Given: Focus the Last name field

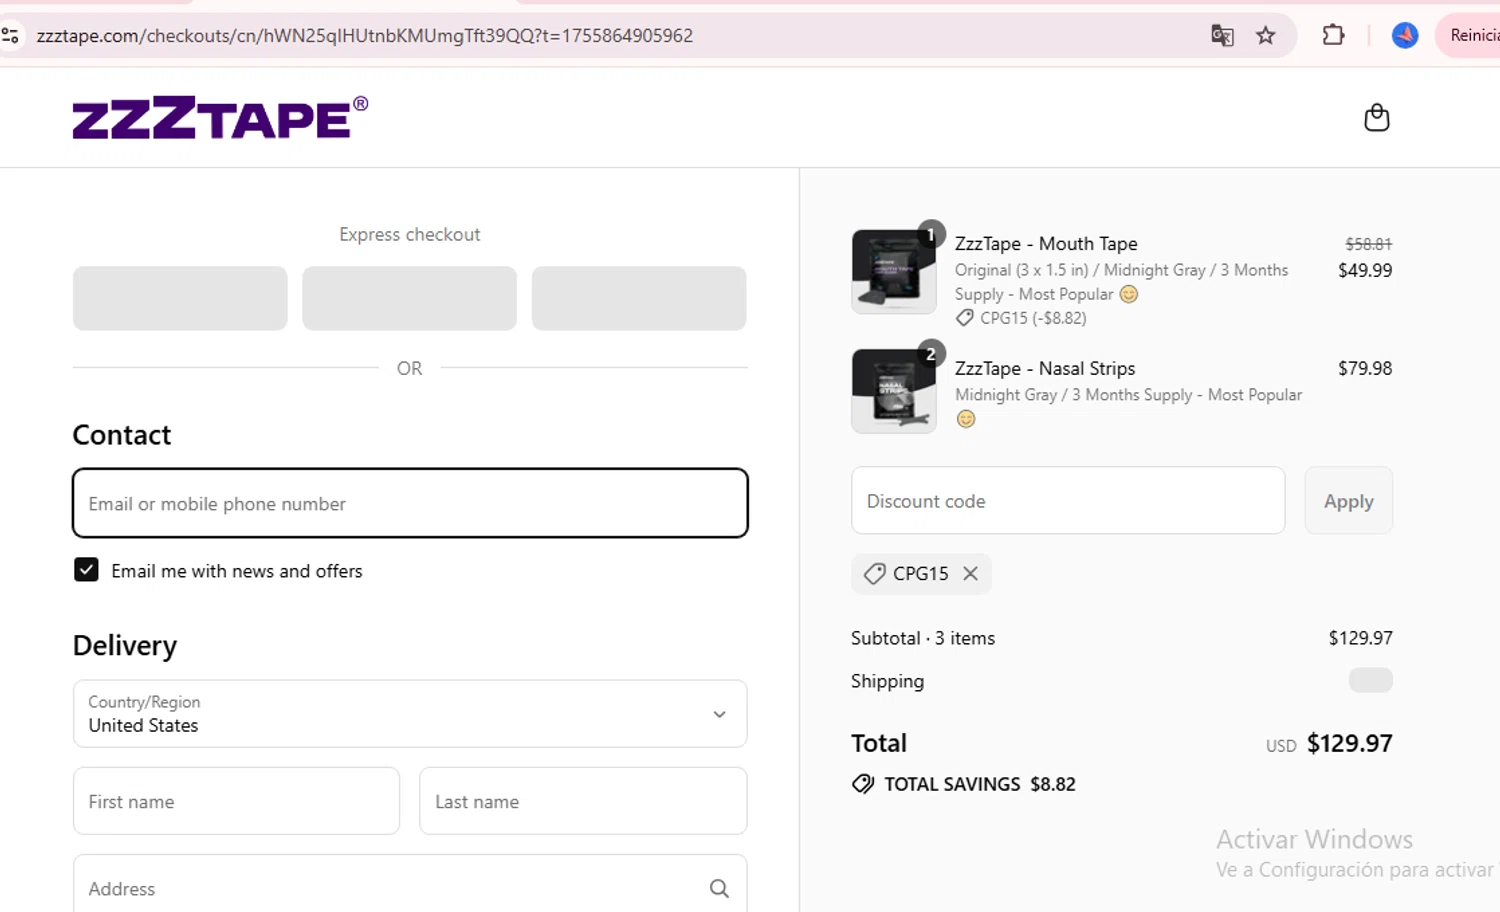Looking at the screenshot, I should point(583,801).
